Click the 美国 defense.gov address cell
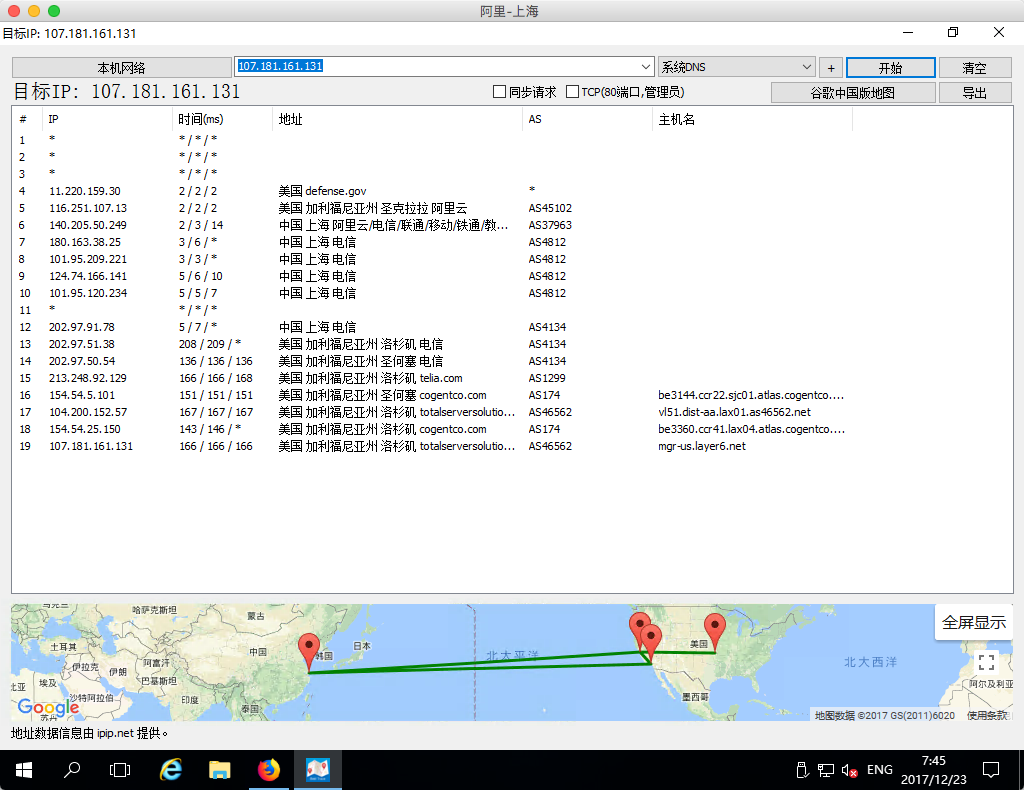Viewport: 1024px width, 790px height. [323, 191]
